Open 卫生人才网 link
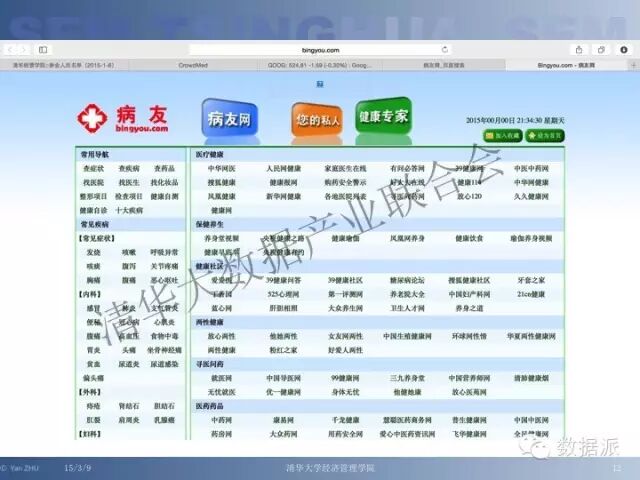640x480 pixels. pos(407,308)
